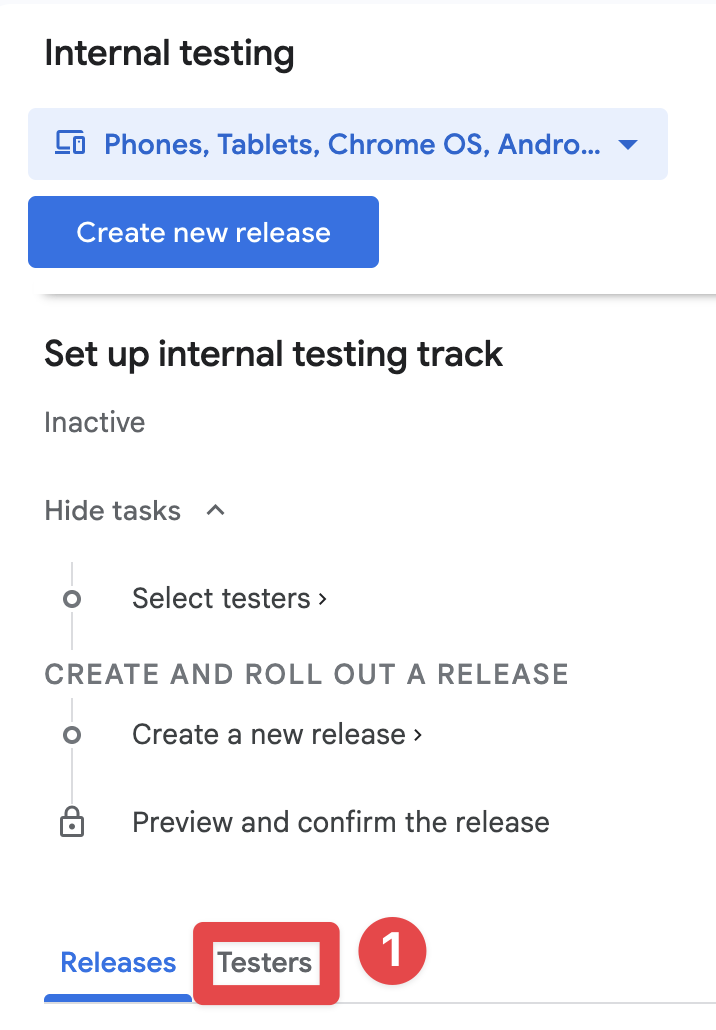Screen dimensions: 716x1030
Task: Click the dropdown arrow on the device selector
Action: coord(627,144)
